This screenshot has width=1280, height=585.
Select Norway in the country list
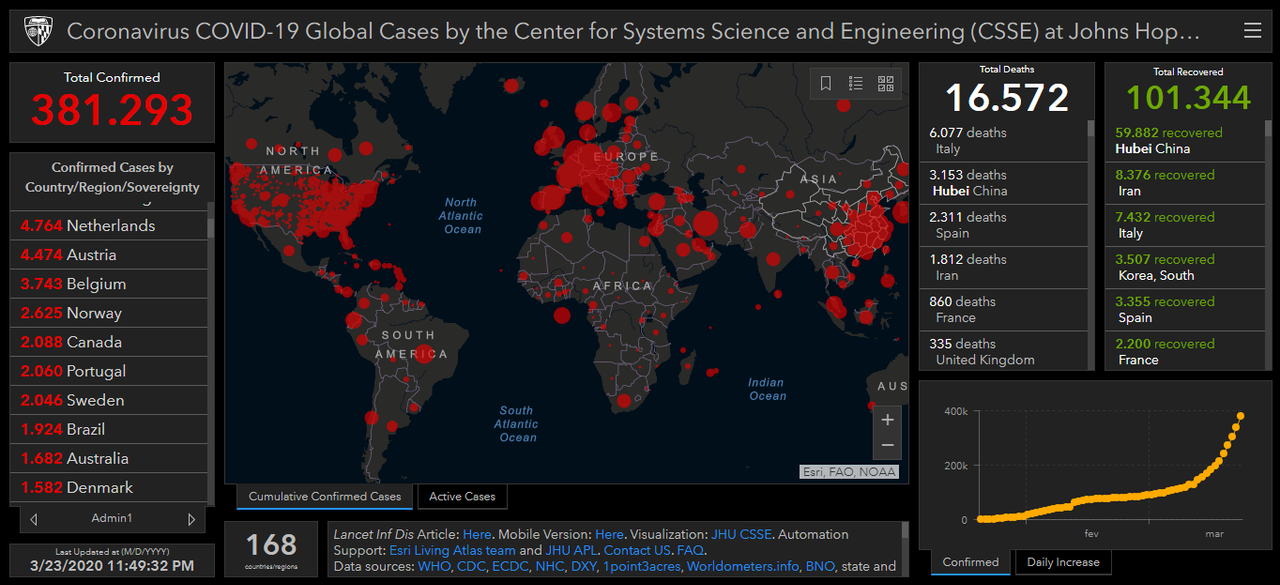[108, 313]
